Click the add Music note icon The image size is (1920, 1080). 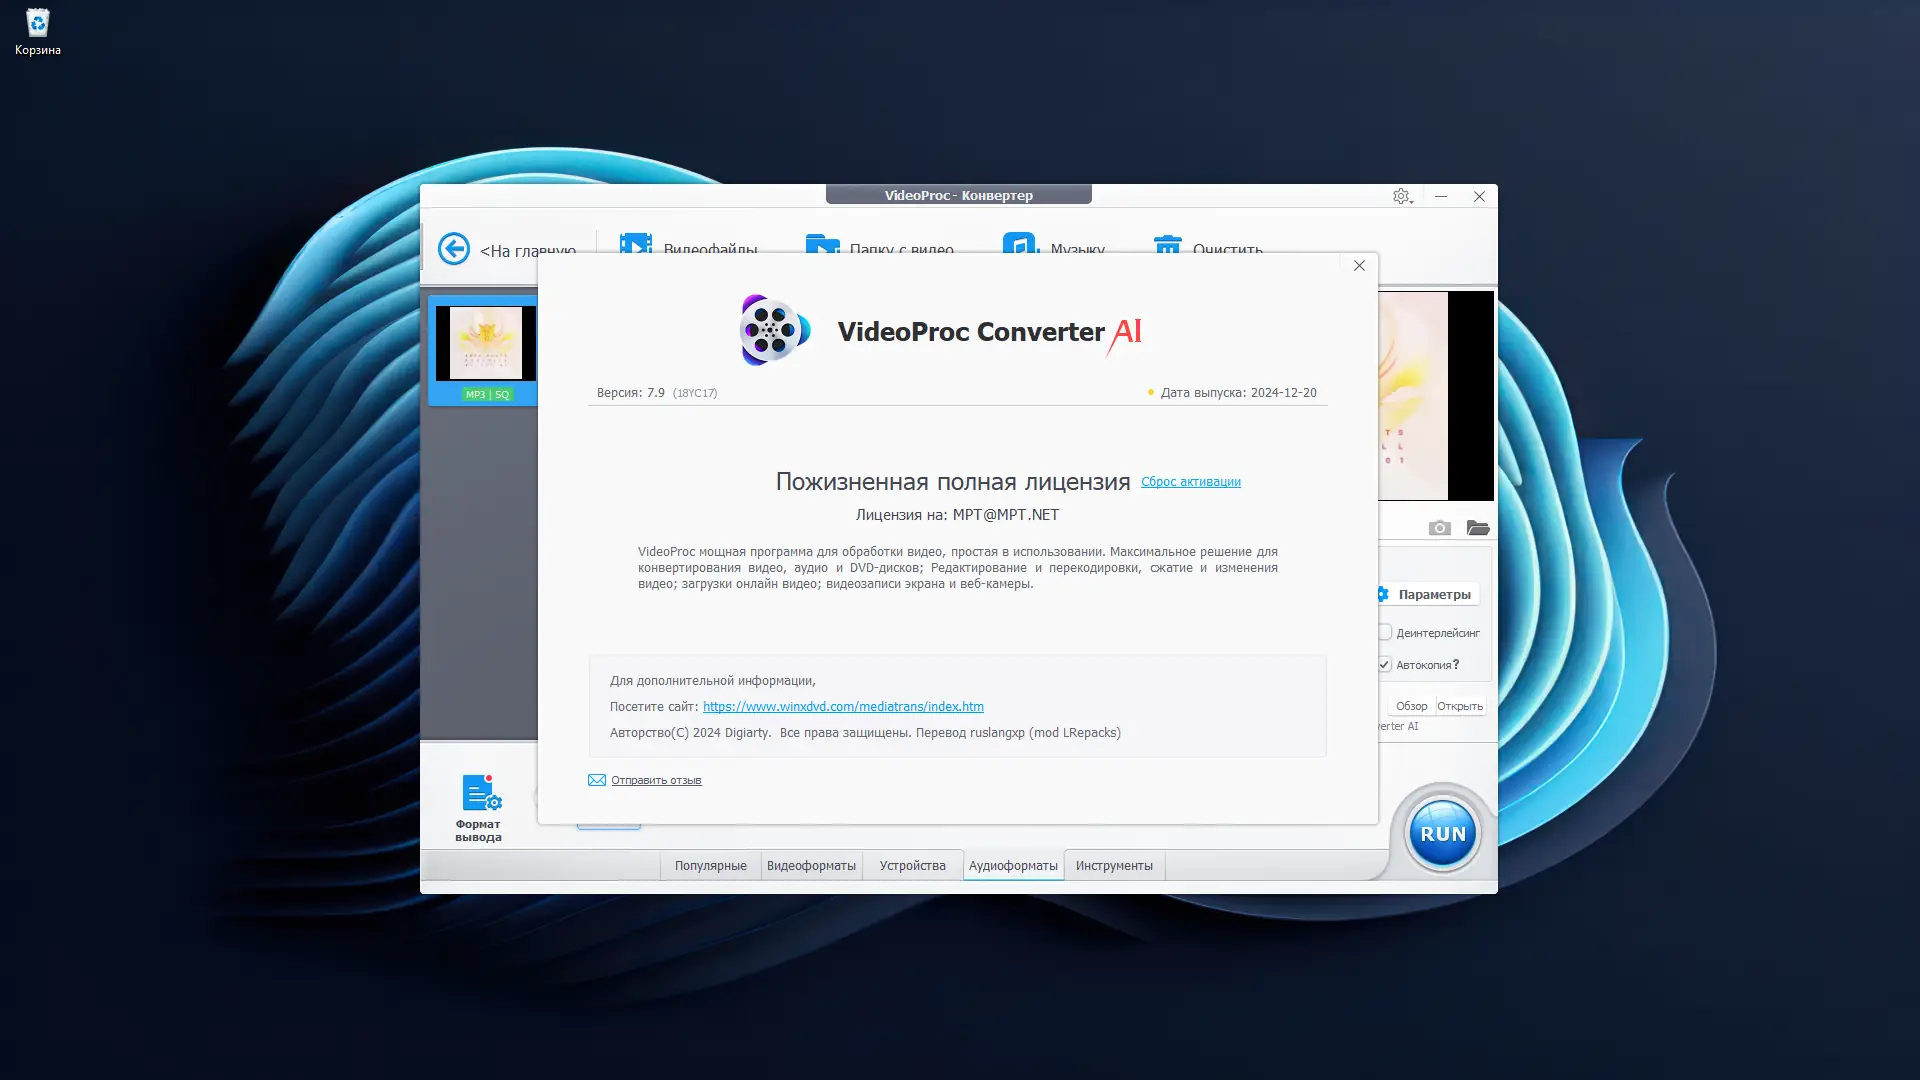click(x=1020, y=243)
